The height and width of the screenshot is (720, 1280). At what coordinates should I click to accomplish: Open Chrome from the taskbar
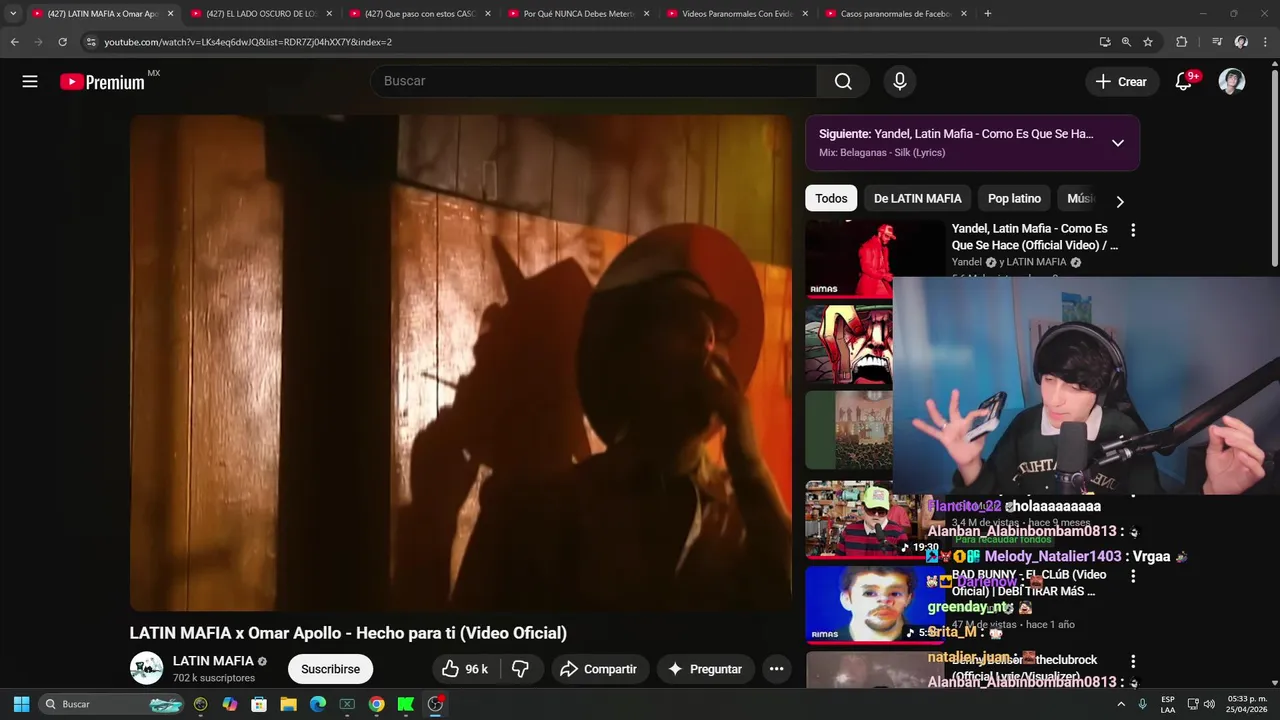coord(376,704)
